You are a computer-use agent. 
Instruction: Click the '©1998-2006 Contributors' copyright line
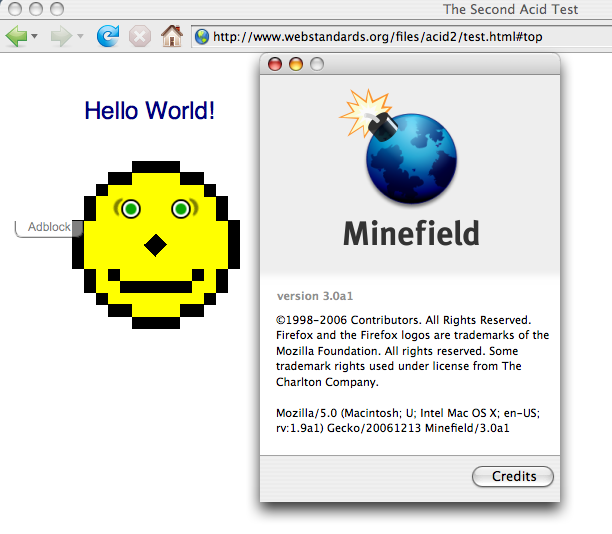pyautogui.click(x=404, y=320)
